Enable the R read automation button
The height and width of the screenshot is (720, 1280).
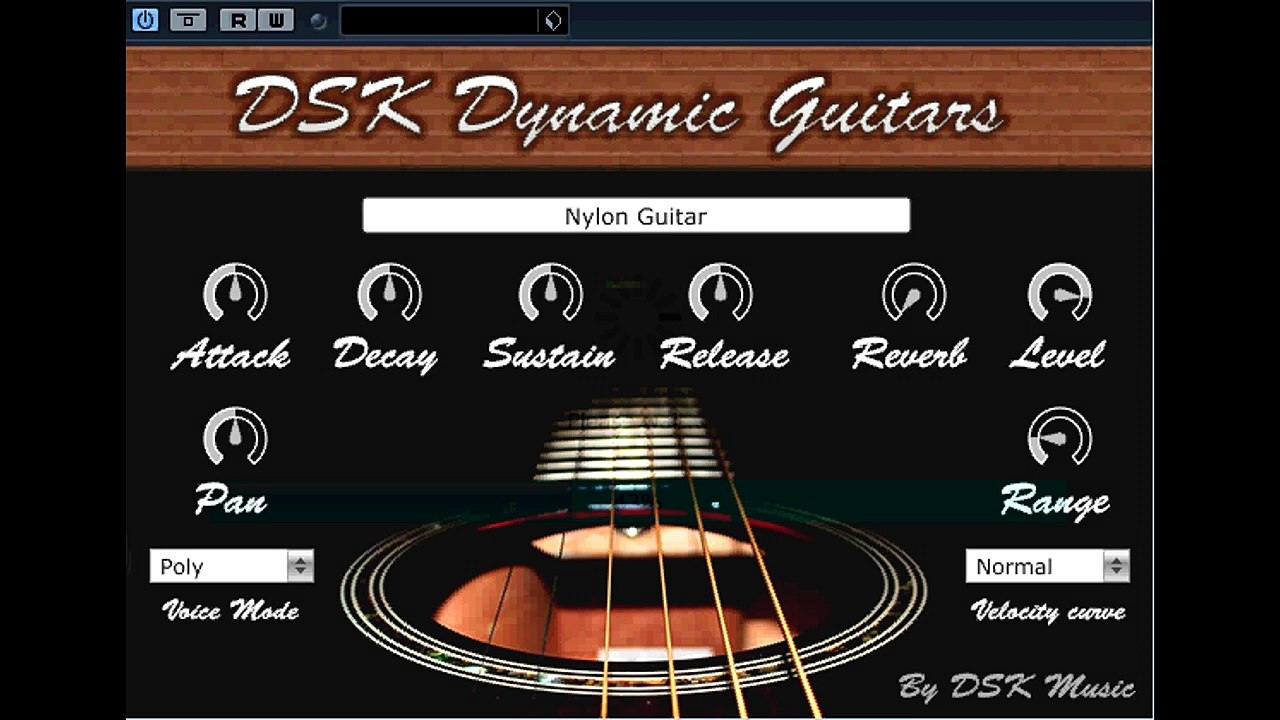pos(238,20)
